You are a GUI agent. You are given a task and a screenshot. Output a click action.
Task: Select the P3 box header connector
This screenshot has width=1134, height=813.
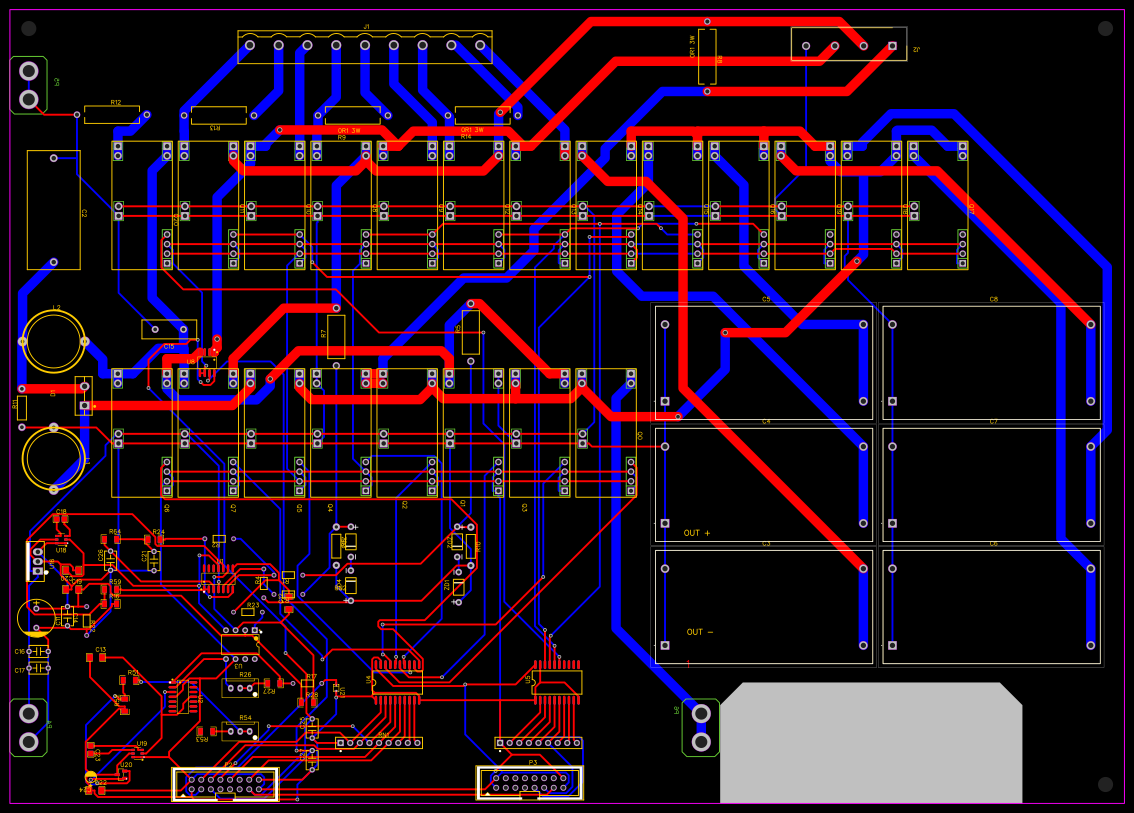click(529, 783)
